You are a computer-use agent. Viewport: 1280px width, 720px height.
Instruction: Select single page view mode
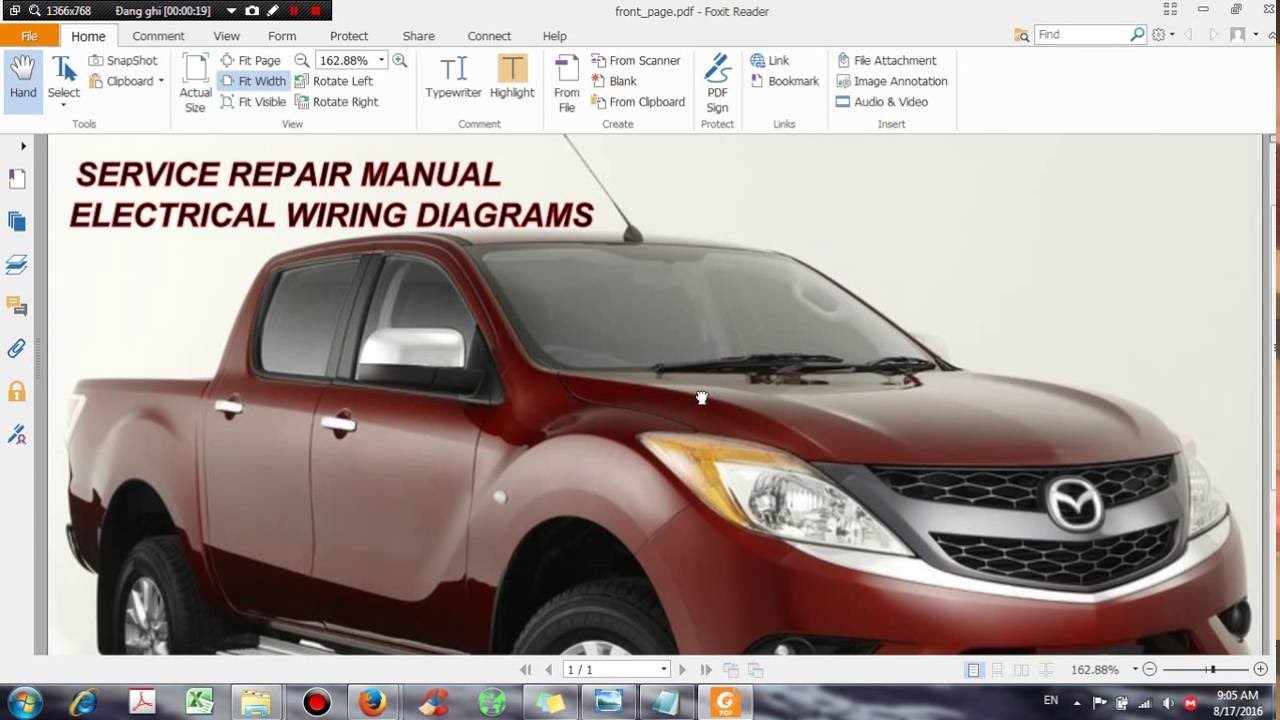pos(973,670)
